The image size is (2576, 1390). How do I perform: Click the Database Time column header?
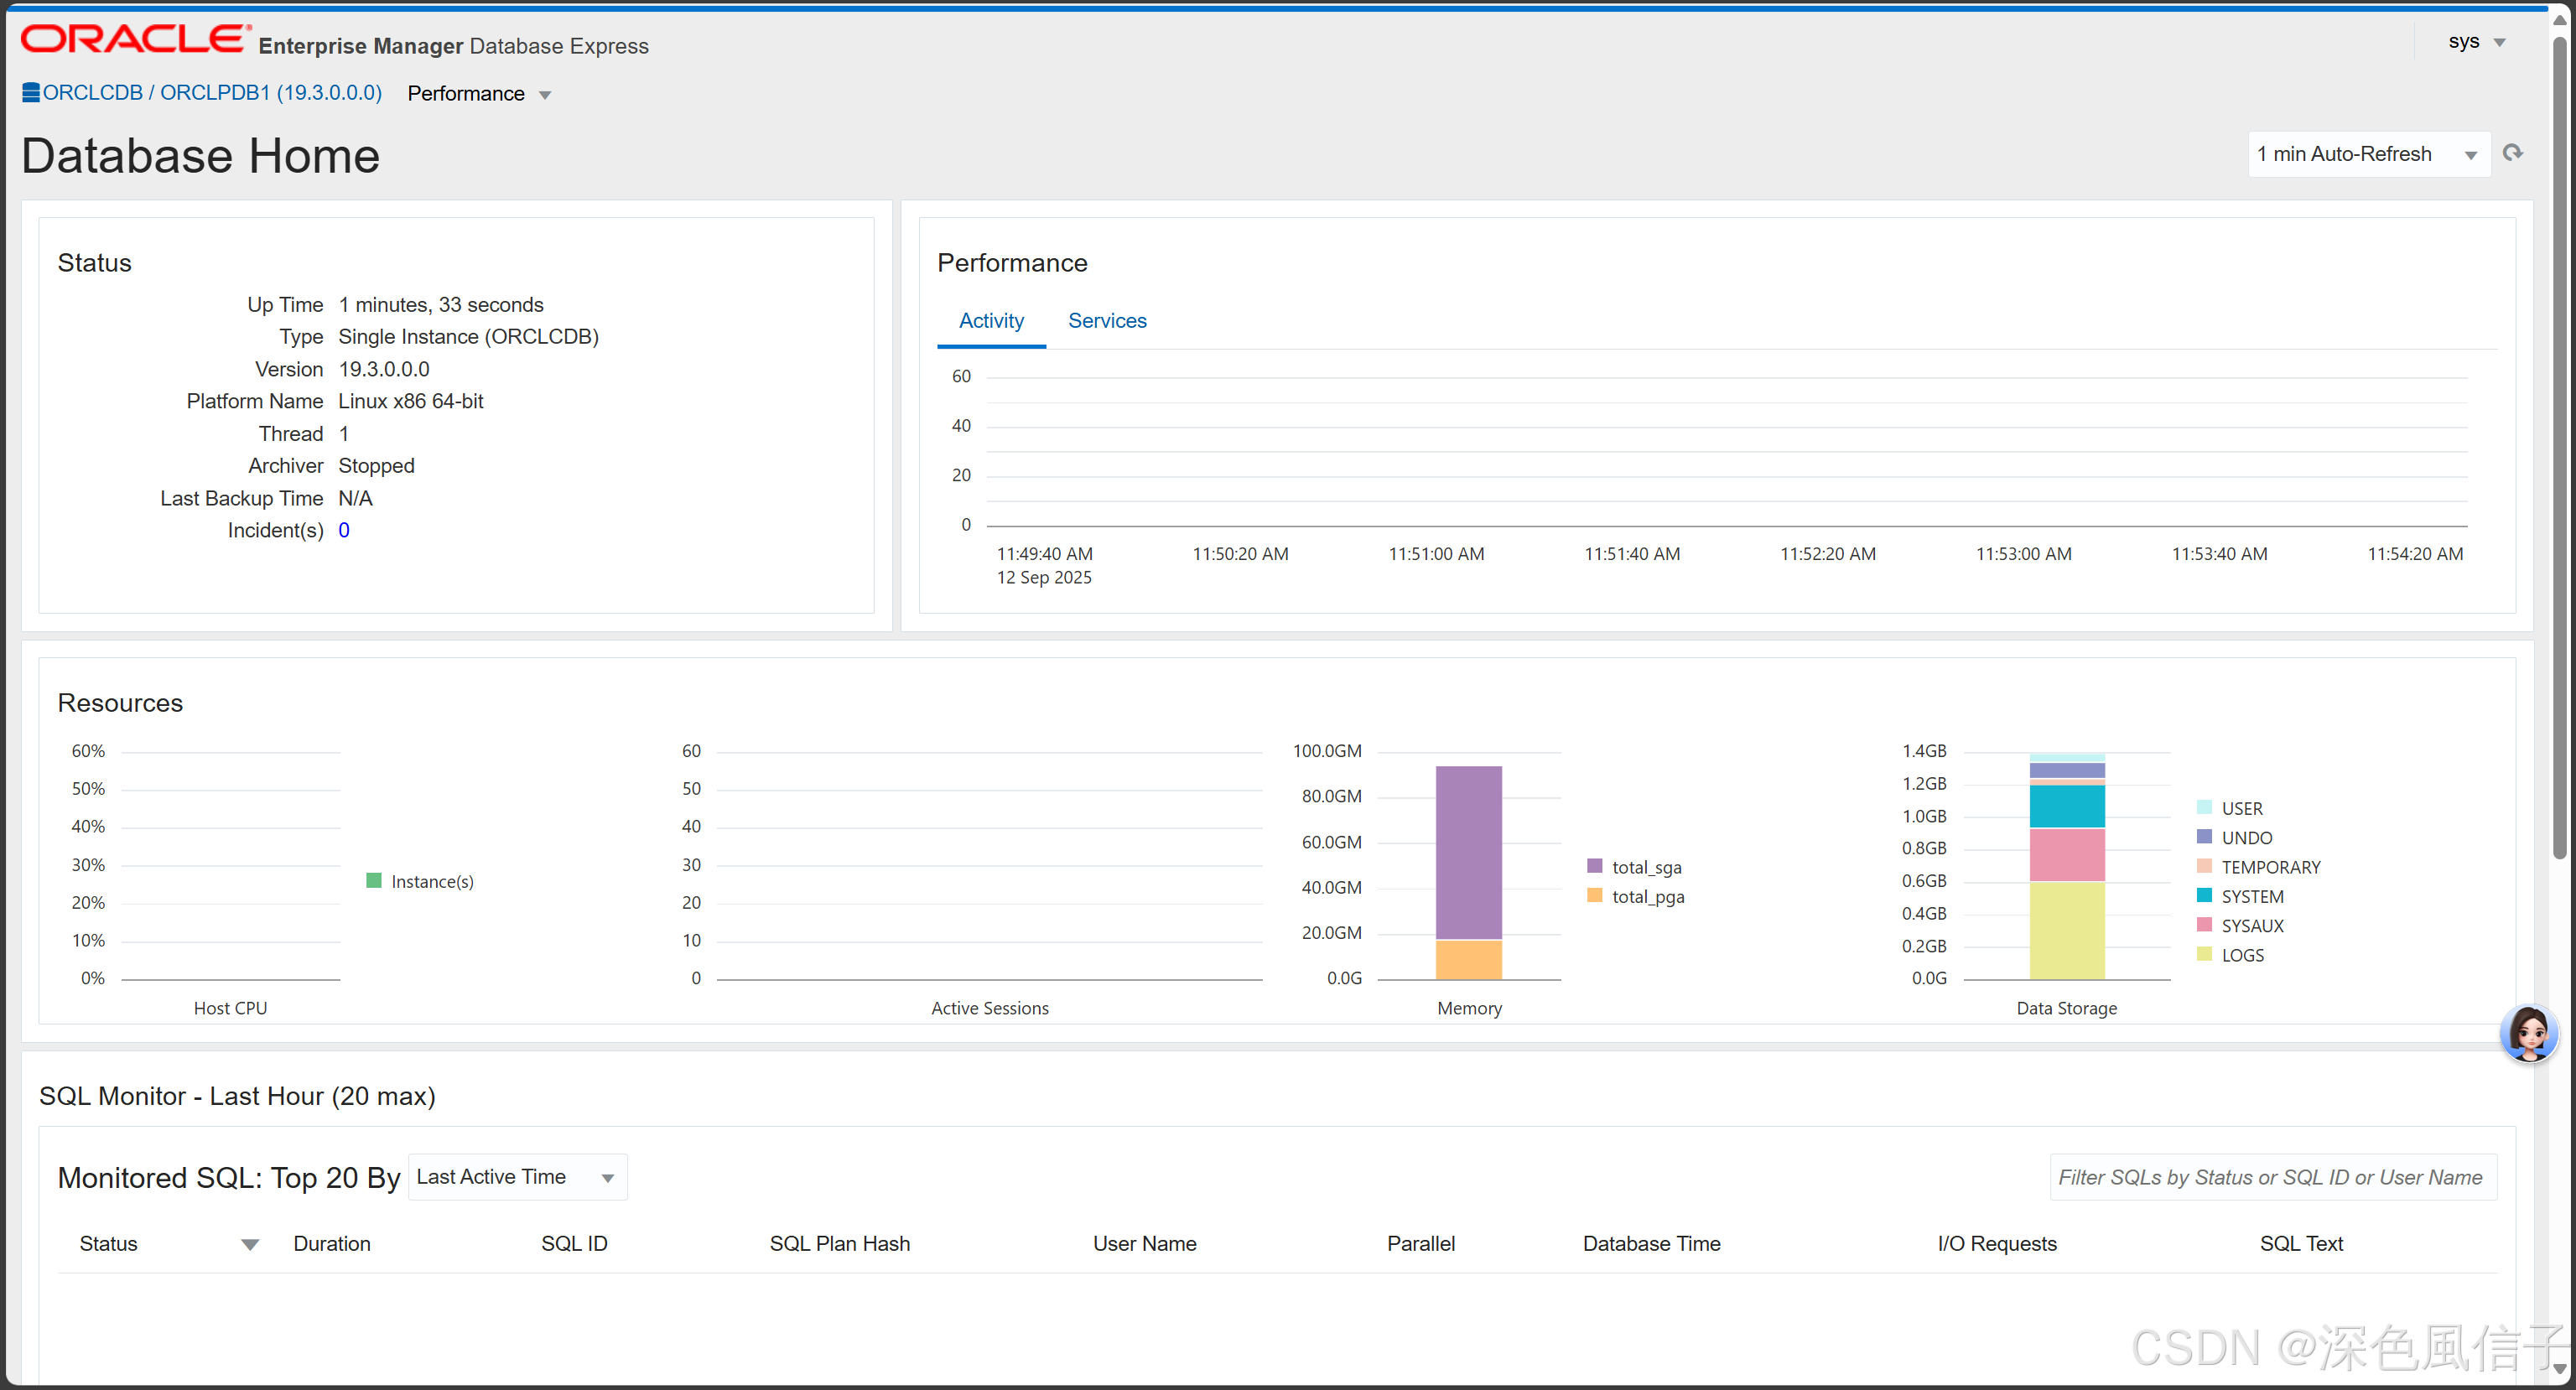(1651, 1244)
